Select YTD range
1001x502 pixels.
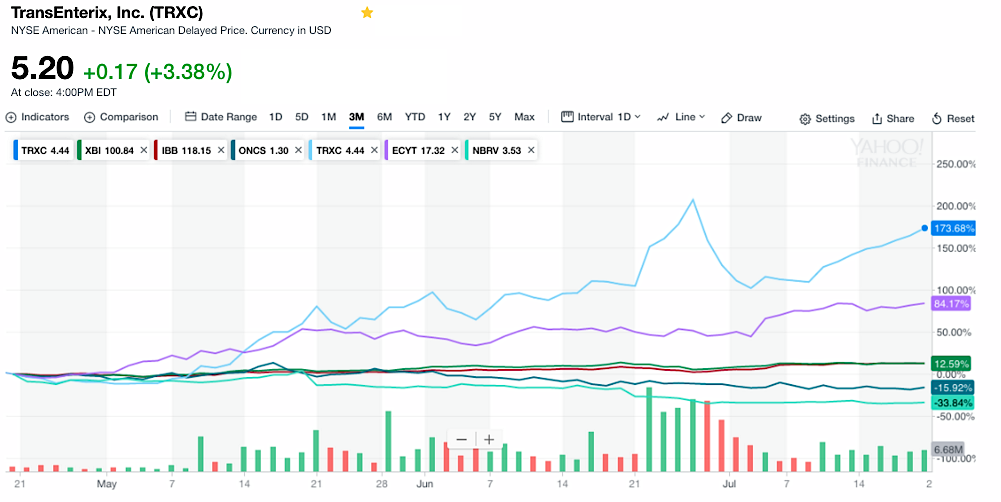415,117
